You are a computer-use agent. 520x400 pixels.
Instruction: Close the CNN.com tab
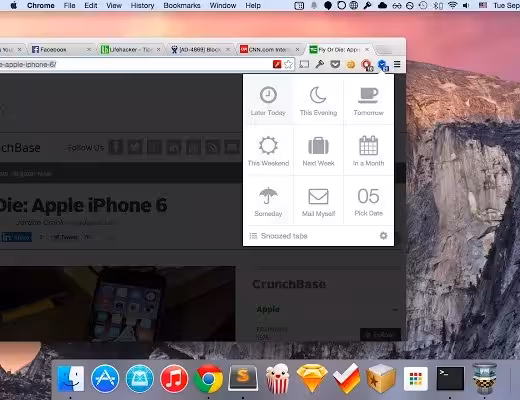pos(297,50)
